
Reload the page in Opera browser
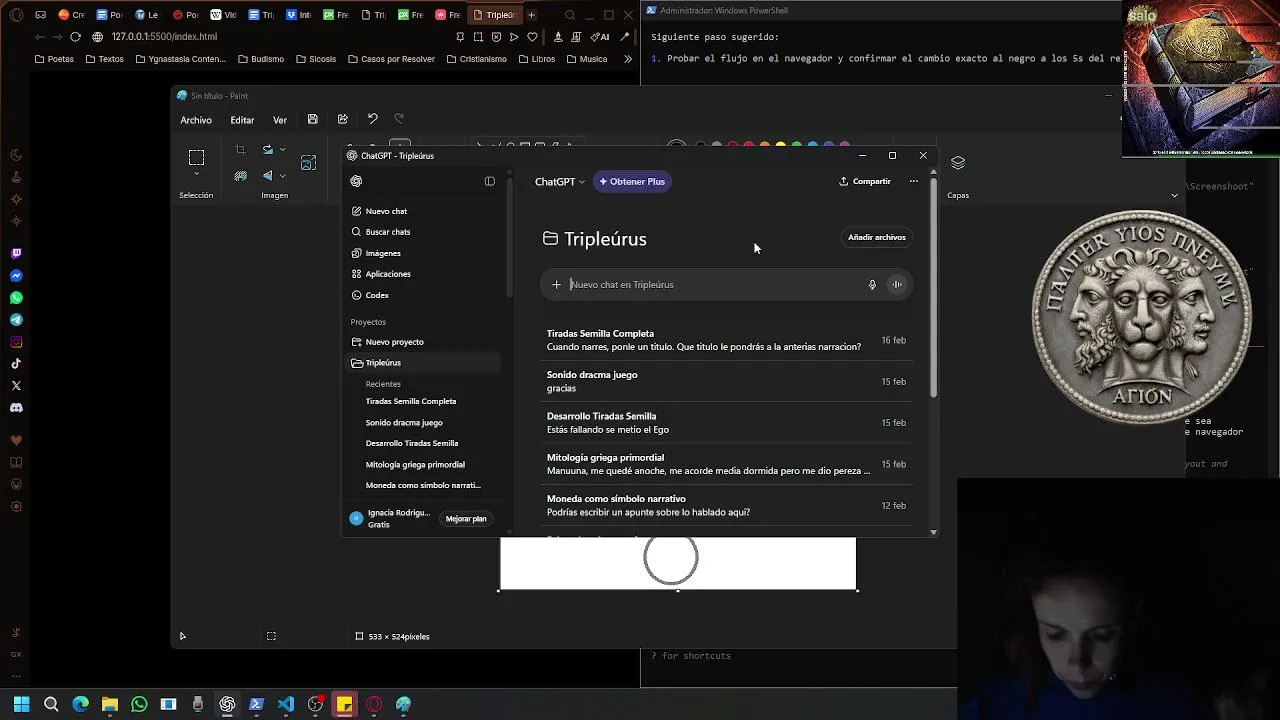tap(75, 37)
